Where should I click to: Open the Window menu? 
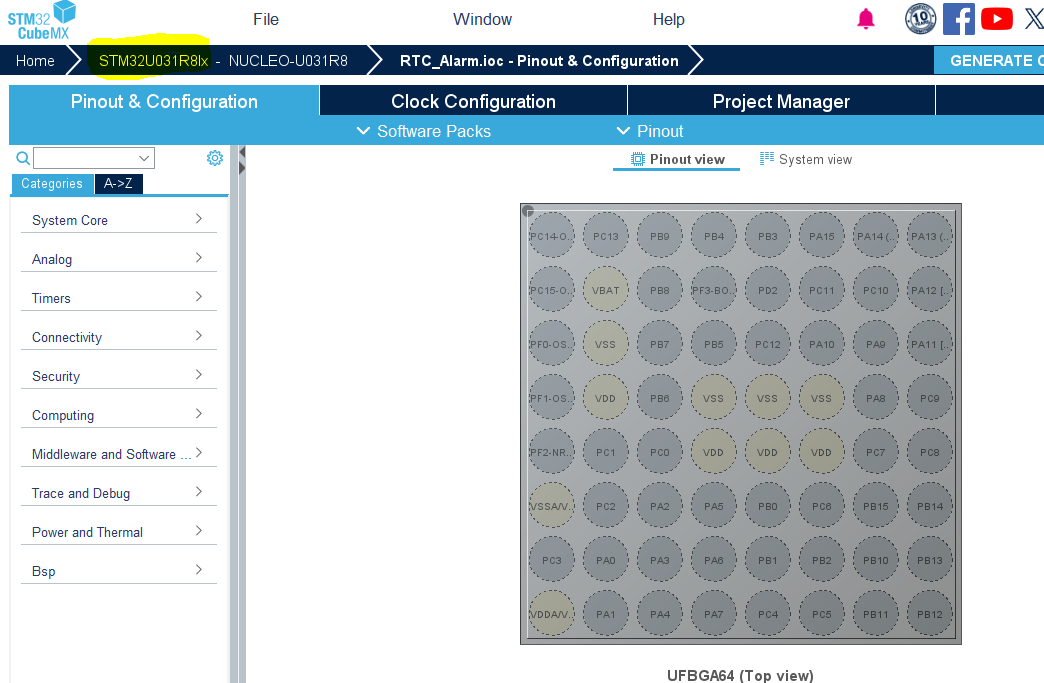tap(482, 19)
